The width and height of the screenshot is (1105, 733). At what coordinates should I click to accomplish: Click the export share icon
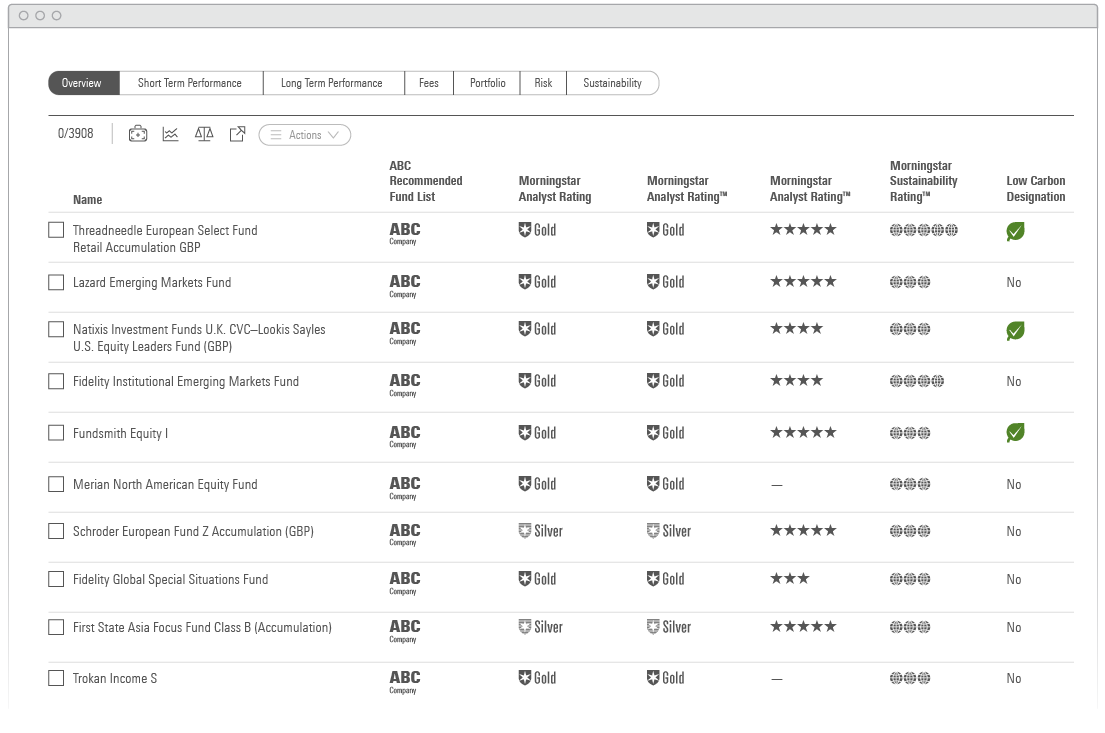237,134
